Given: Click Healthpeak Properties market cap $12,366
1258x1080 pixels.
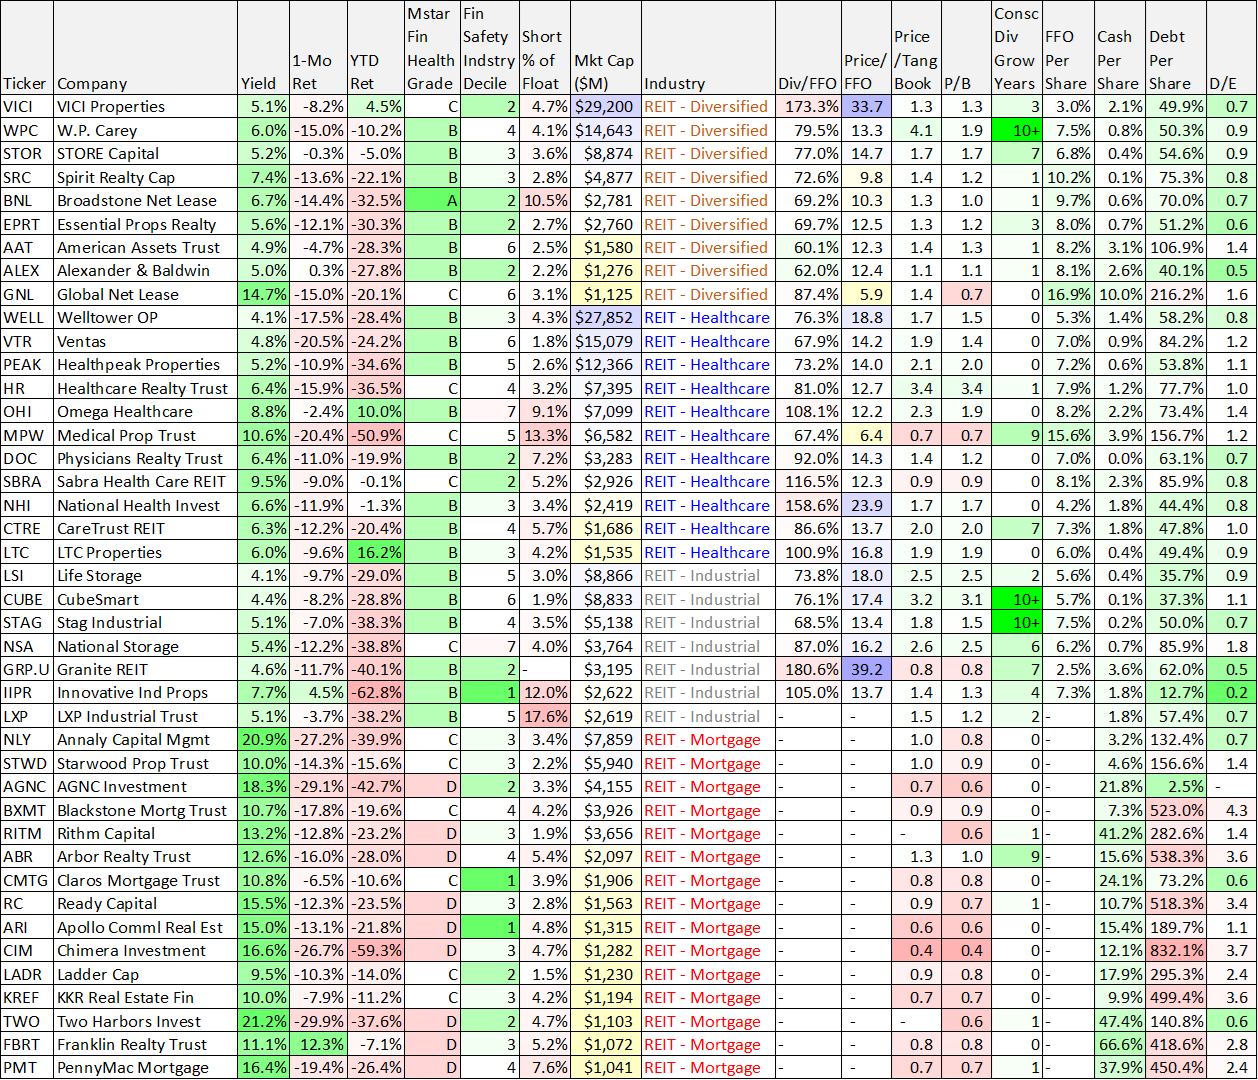Looking at the screenshot, I should point(606,365).
